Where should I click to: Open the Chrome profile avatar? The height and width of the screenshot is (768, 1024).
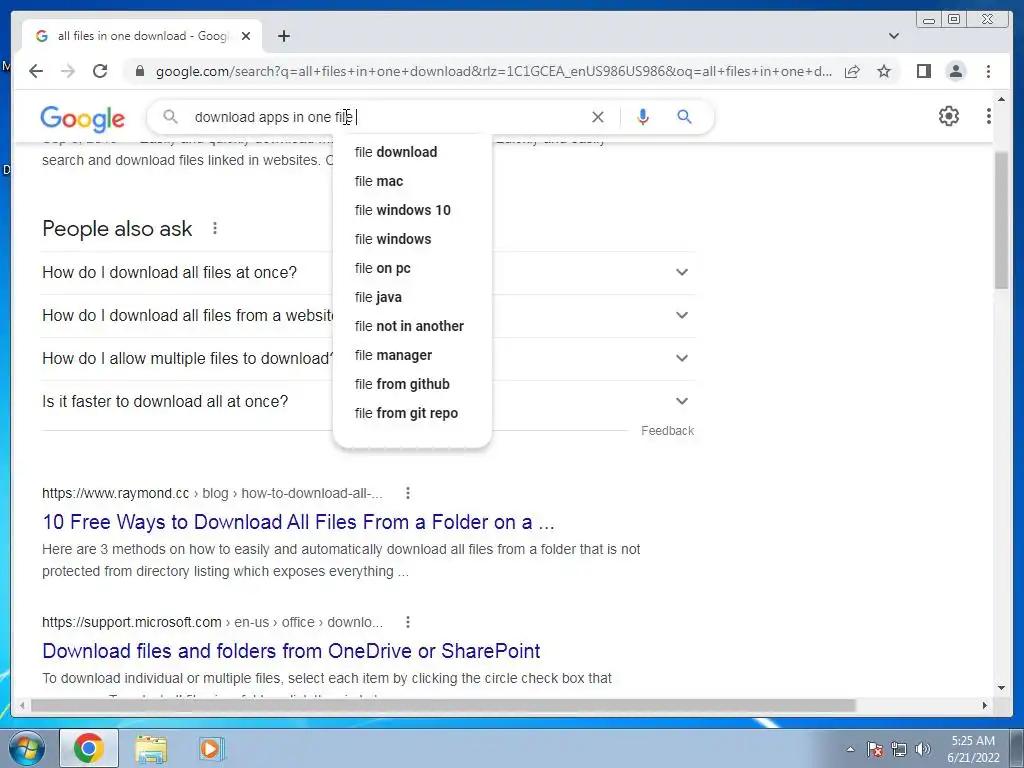coord(955,71)
